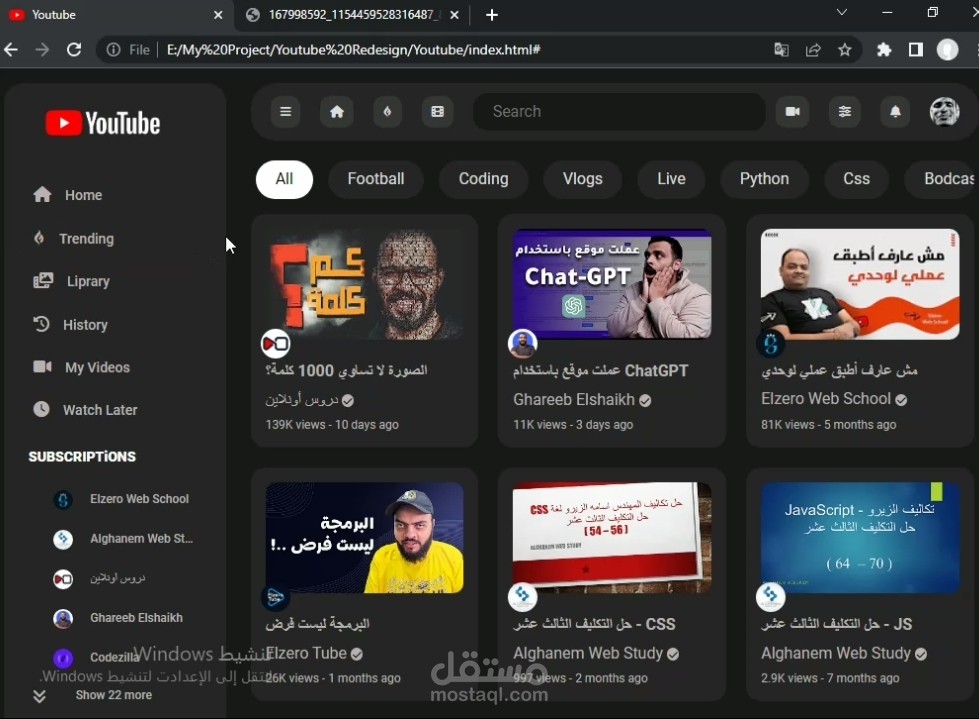Open My Videos label in sidebar
This screenshot has width=979, height=719.
pos(97,368)
